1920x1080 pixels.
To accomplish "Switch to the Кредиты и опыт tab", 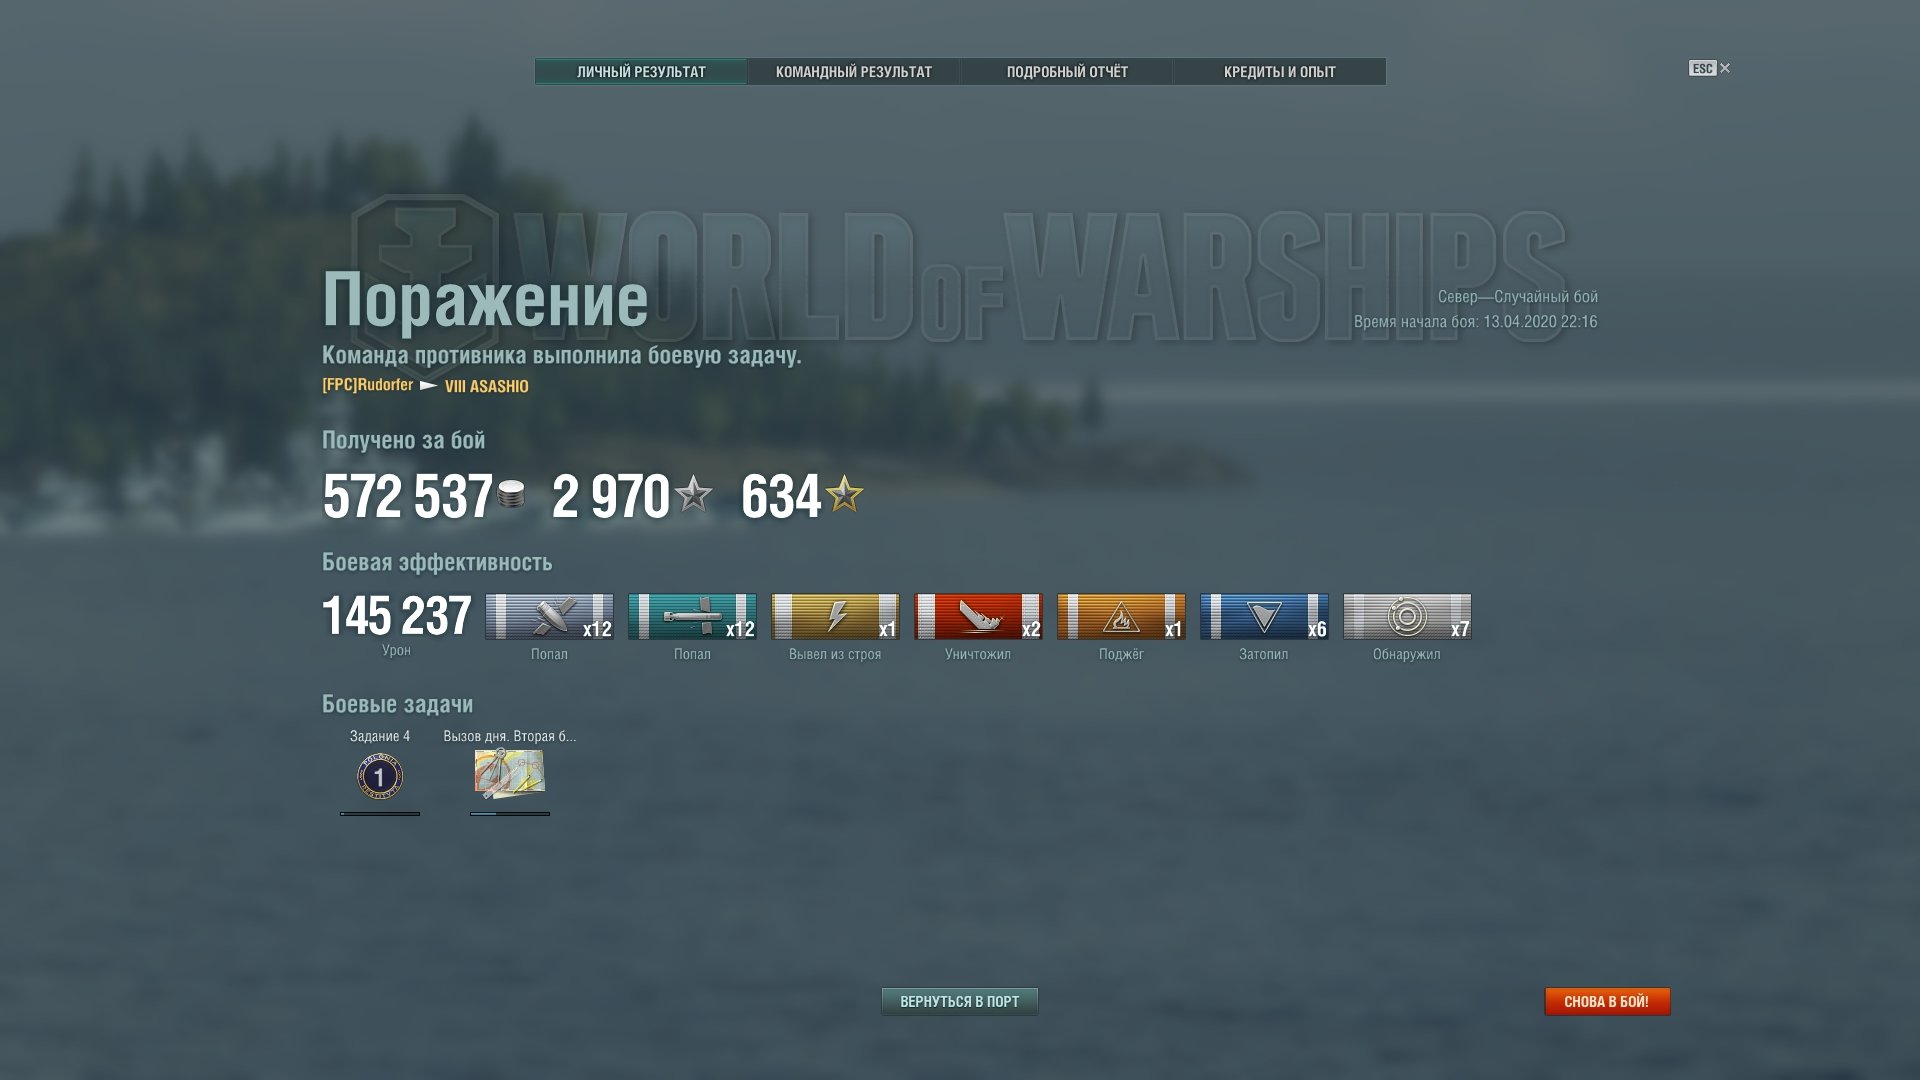I will pyautogui.click(x=1280, y=72).
